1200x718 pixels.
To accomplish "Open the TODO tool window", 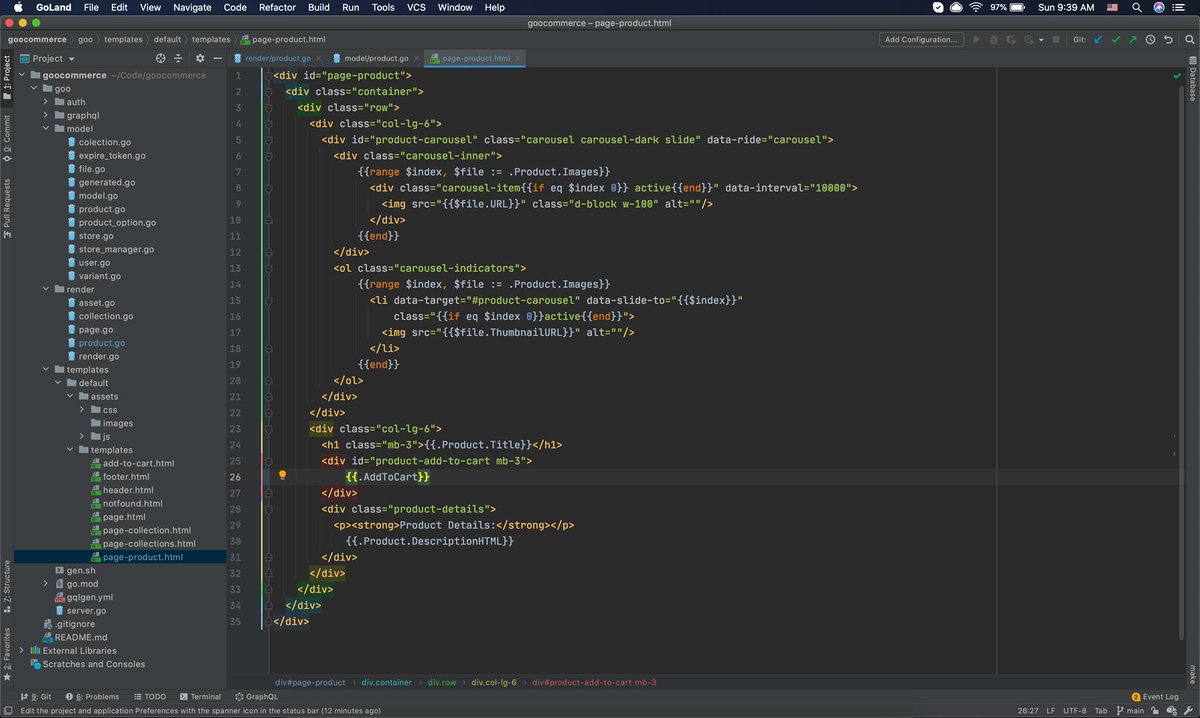I will (149, 696).
